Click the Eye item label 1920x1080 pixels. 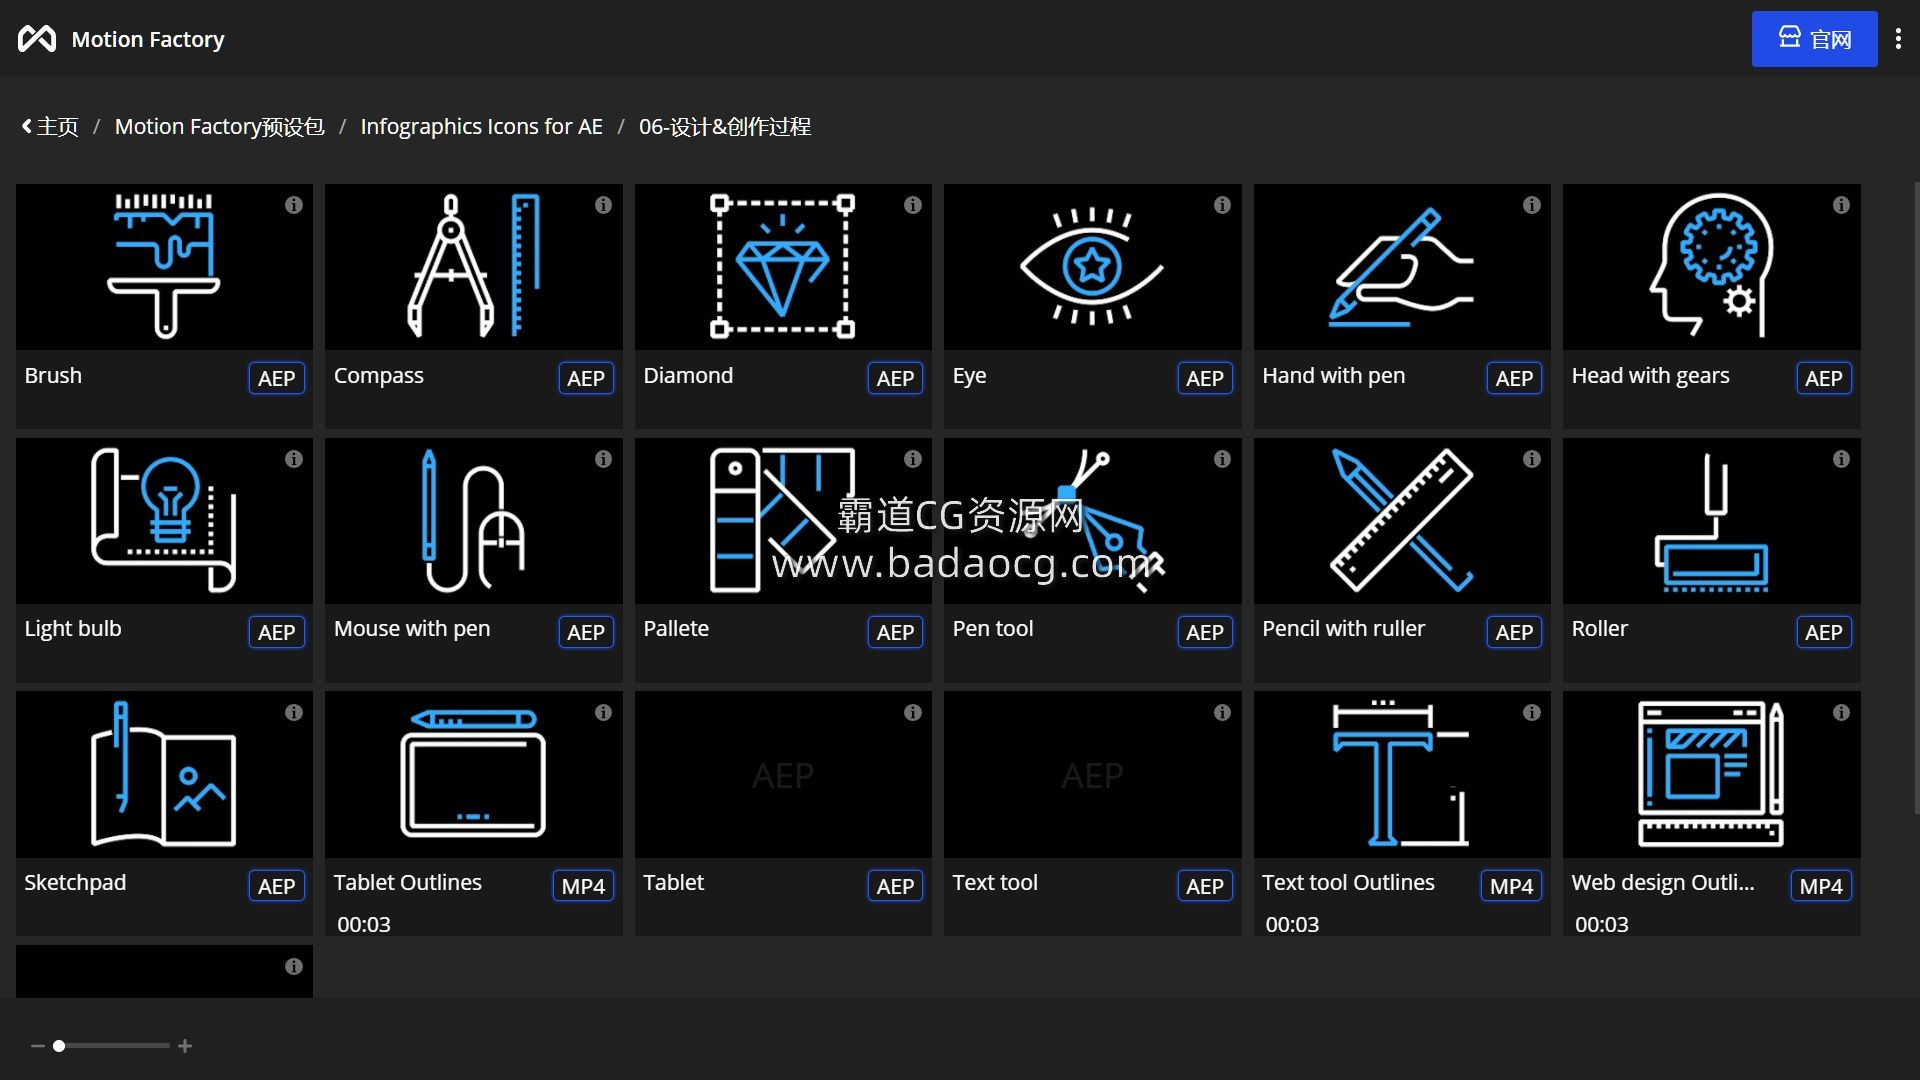point(969,376)
